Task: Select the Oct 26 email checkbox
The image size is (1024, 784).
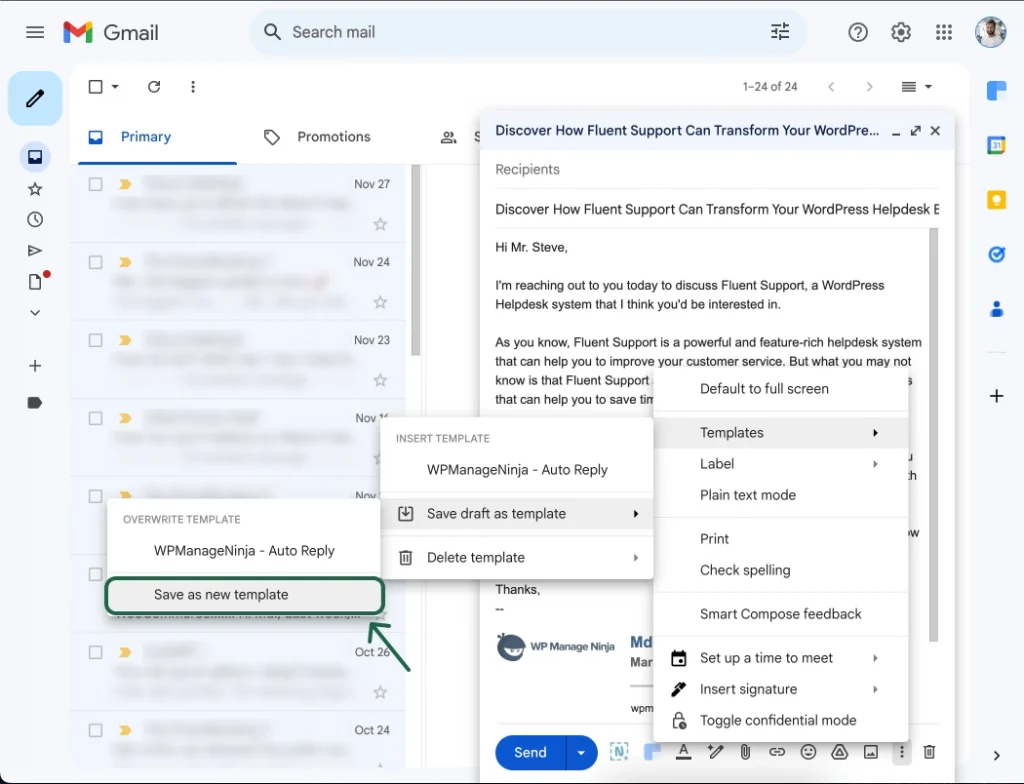Action: click(95, 652)
